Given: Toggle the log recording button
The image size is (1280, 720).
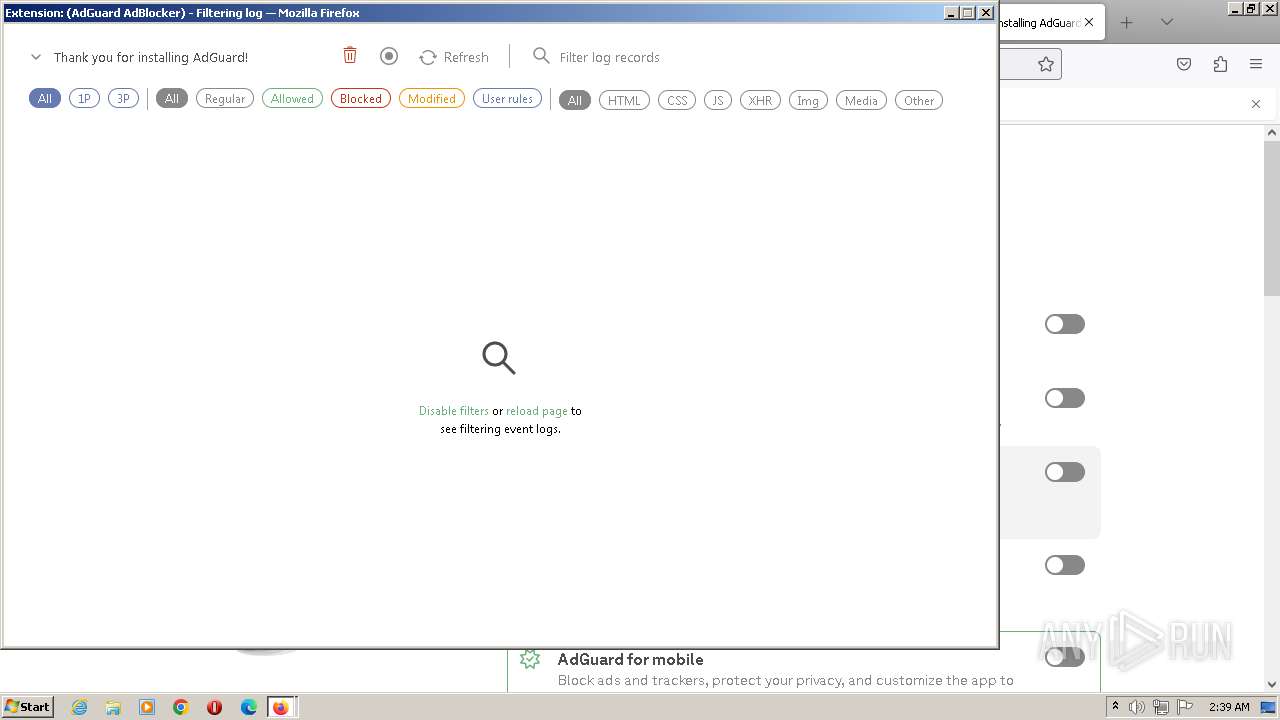Looking at the screenshot, I should 389,56.
